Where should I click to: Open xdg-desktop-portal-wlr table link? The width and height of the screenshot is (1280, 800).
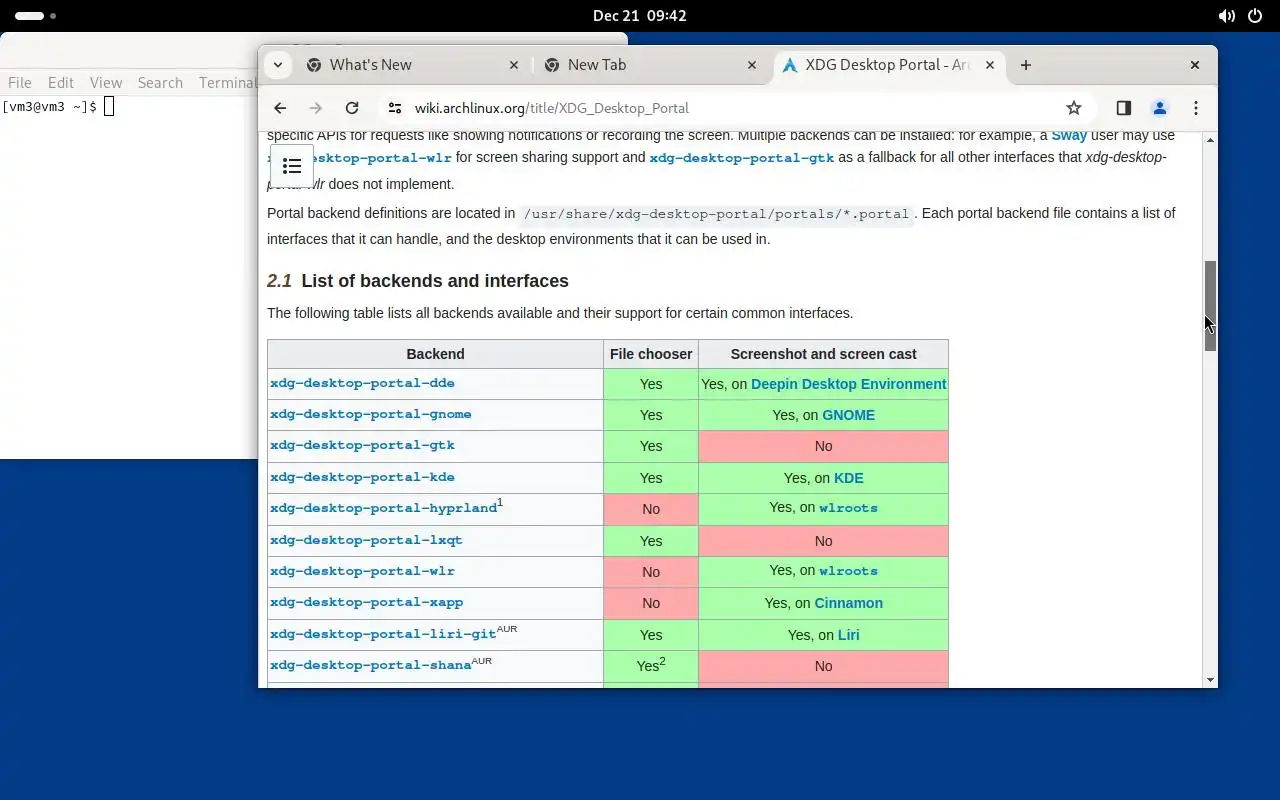[x=362, y=571]
